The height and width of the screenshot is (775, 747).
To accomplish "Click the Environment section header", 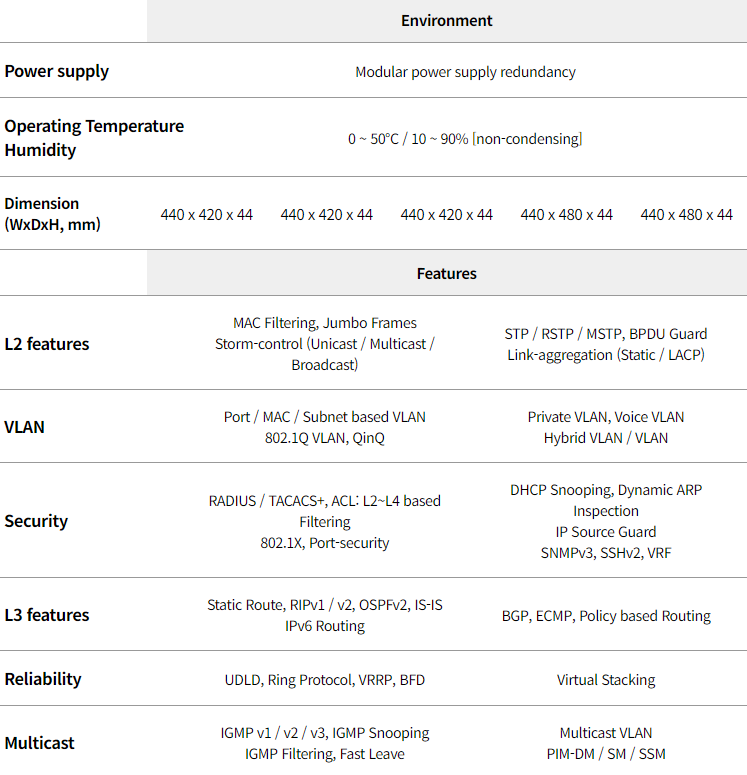I will pyautogui.click(x=446, y=21).
